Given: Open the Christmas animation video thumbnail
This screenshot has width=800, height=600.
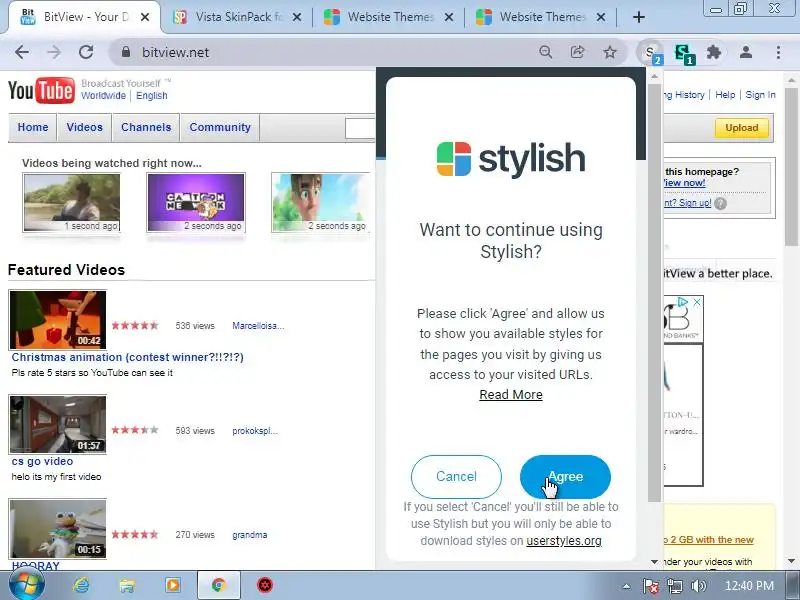Looking at the screenshot, I should (x=58, y=319).
